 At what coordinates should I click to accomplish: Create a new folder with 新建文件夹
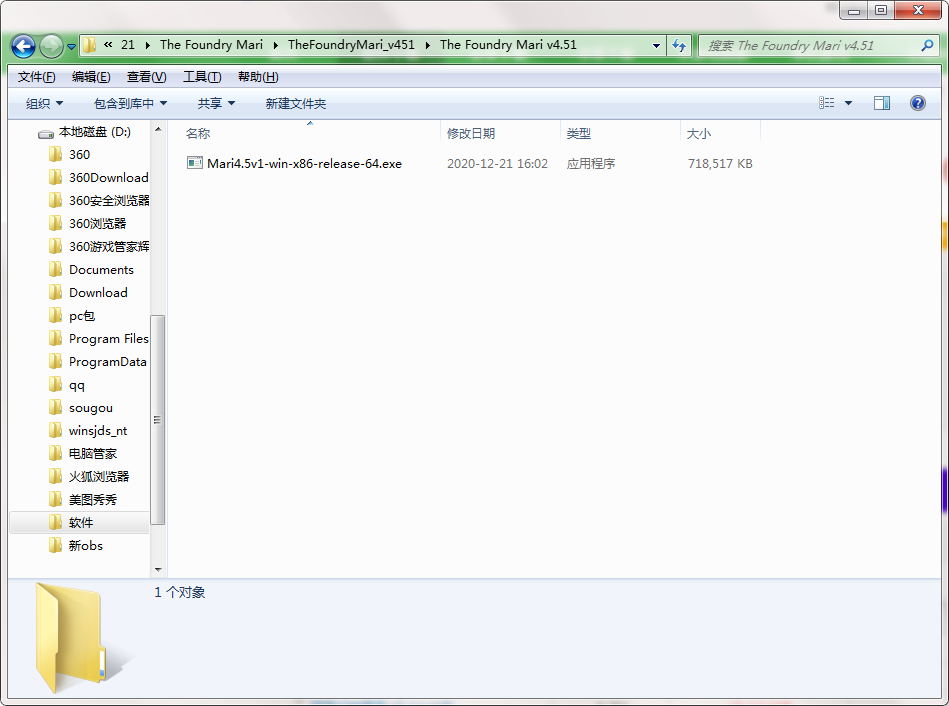pos(295,104)
